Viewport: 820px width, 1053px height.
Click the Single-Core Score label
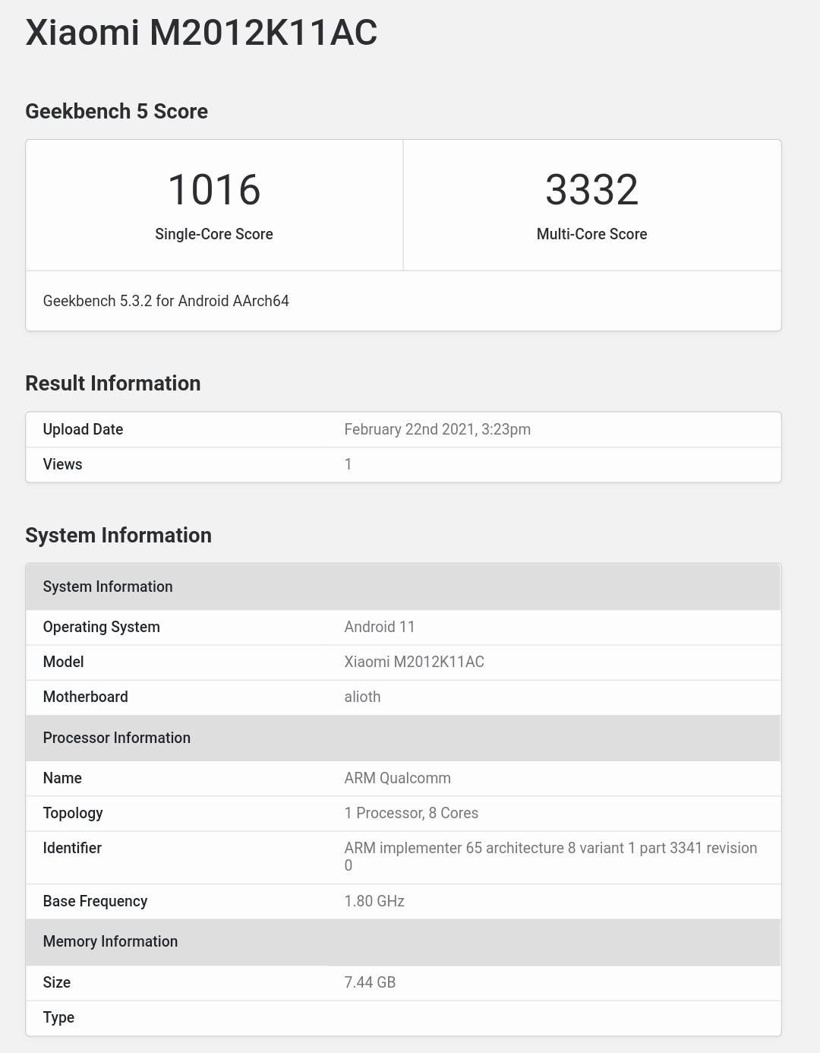tap(213, 234)
